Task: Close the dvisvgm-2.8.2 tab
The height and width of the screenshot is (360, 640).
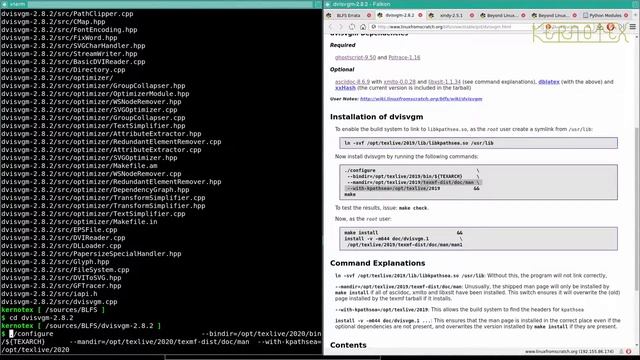Action: (420, 16)
